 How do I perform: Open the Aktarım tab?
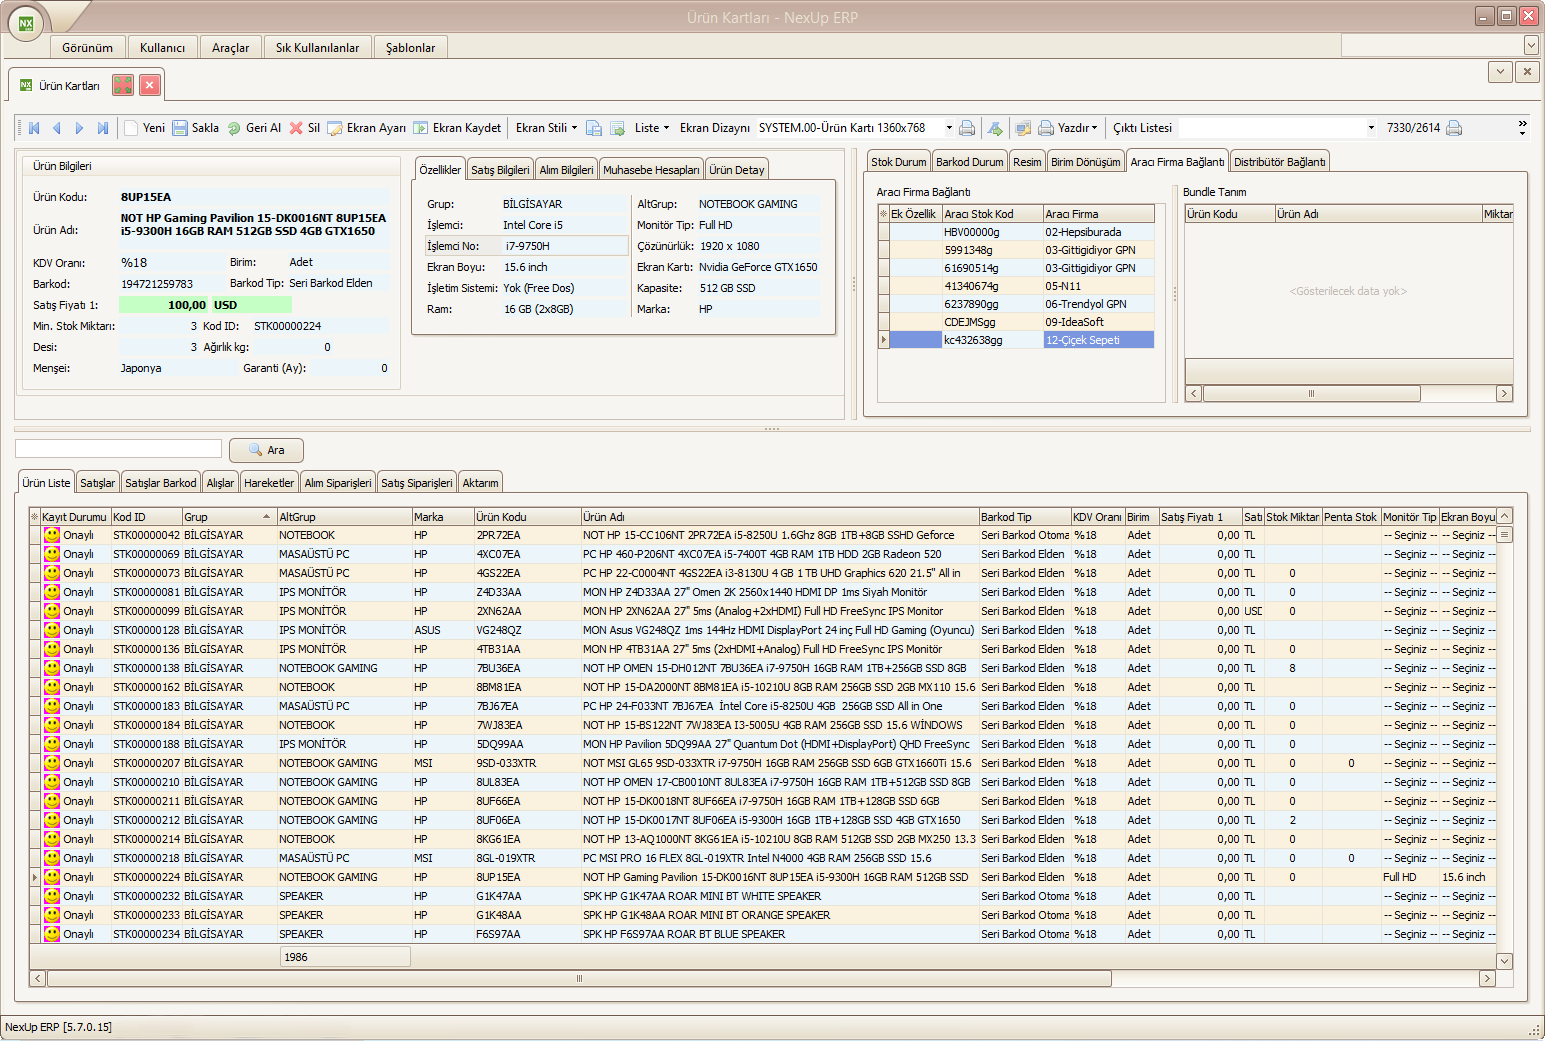[x=480, y=483]
